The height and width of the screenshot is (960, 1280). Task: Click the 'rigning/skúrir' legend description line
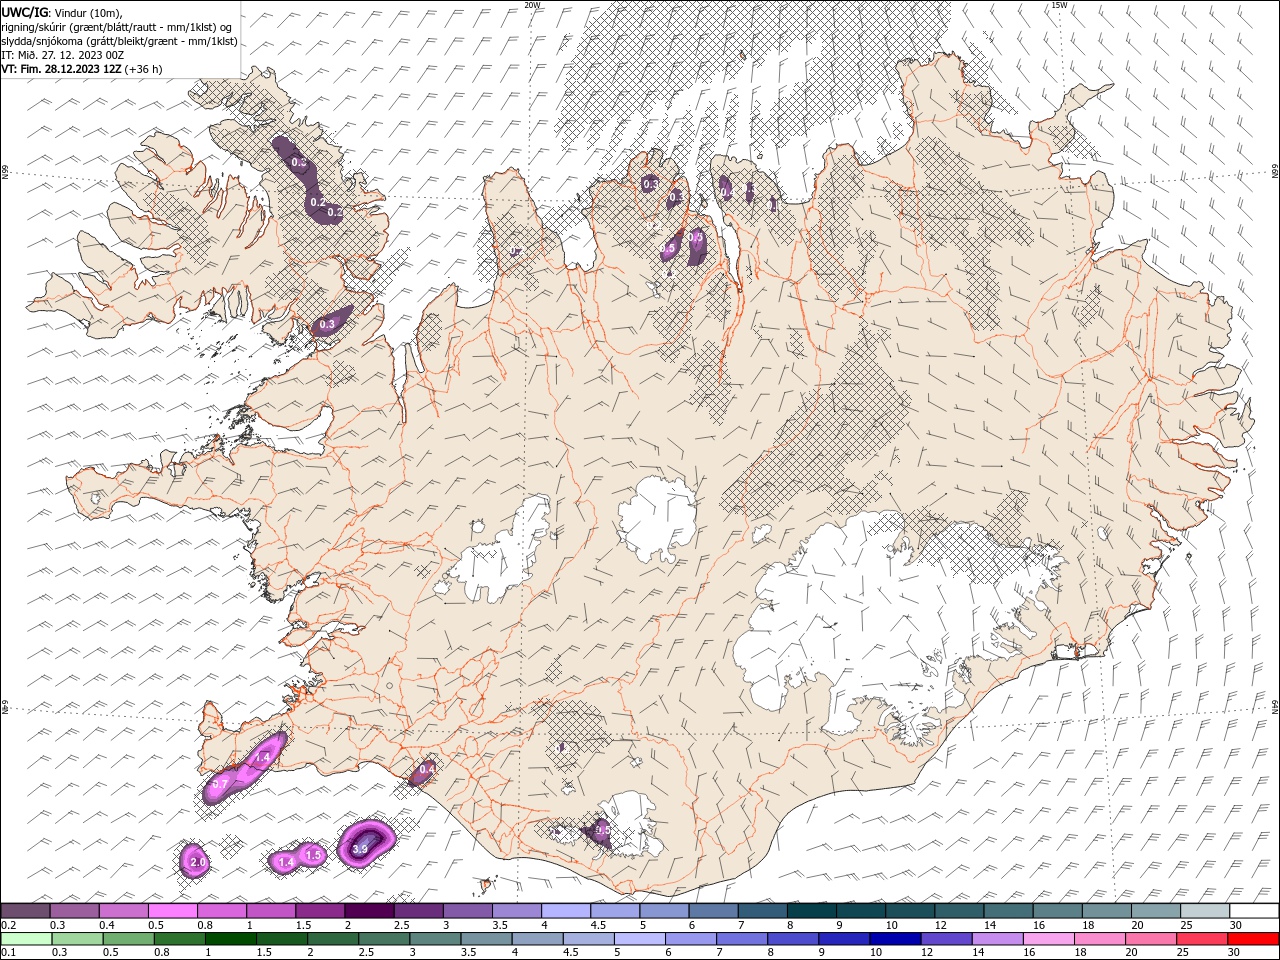[118, 26]
